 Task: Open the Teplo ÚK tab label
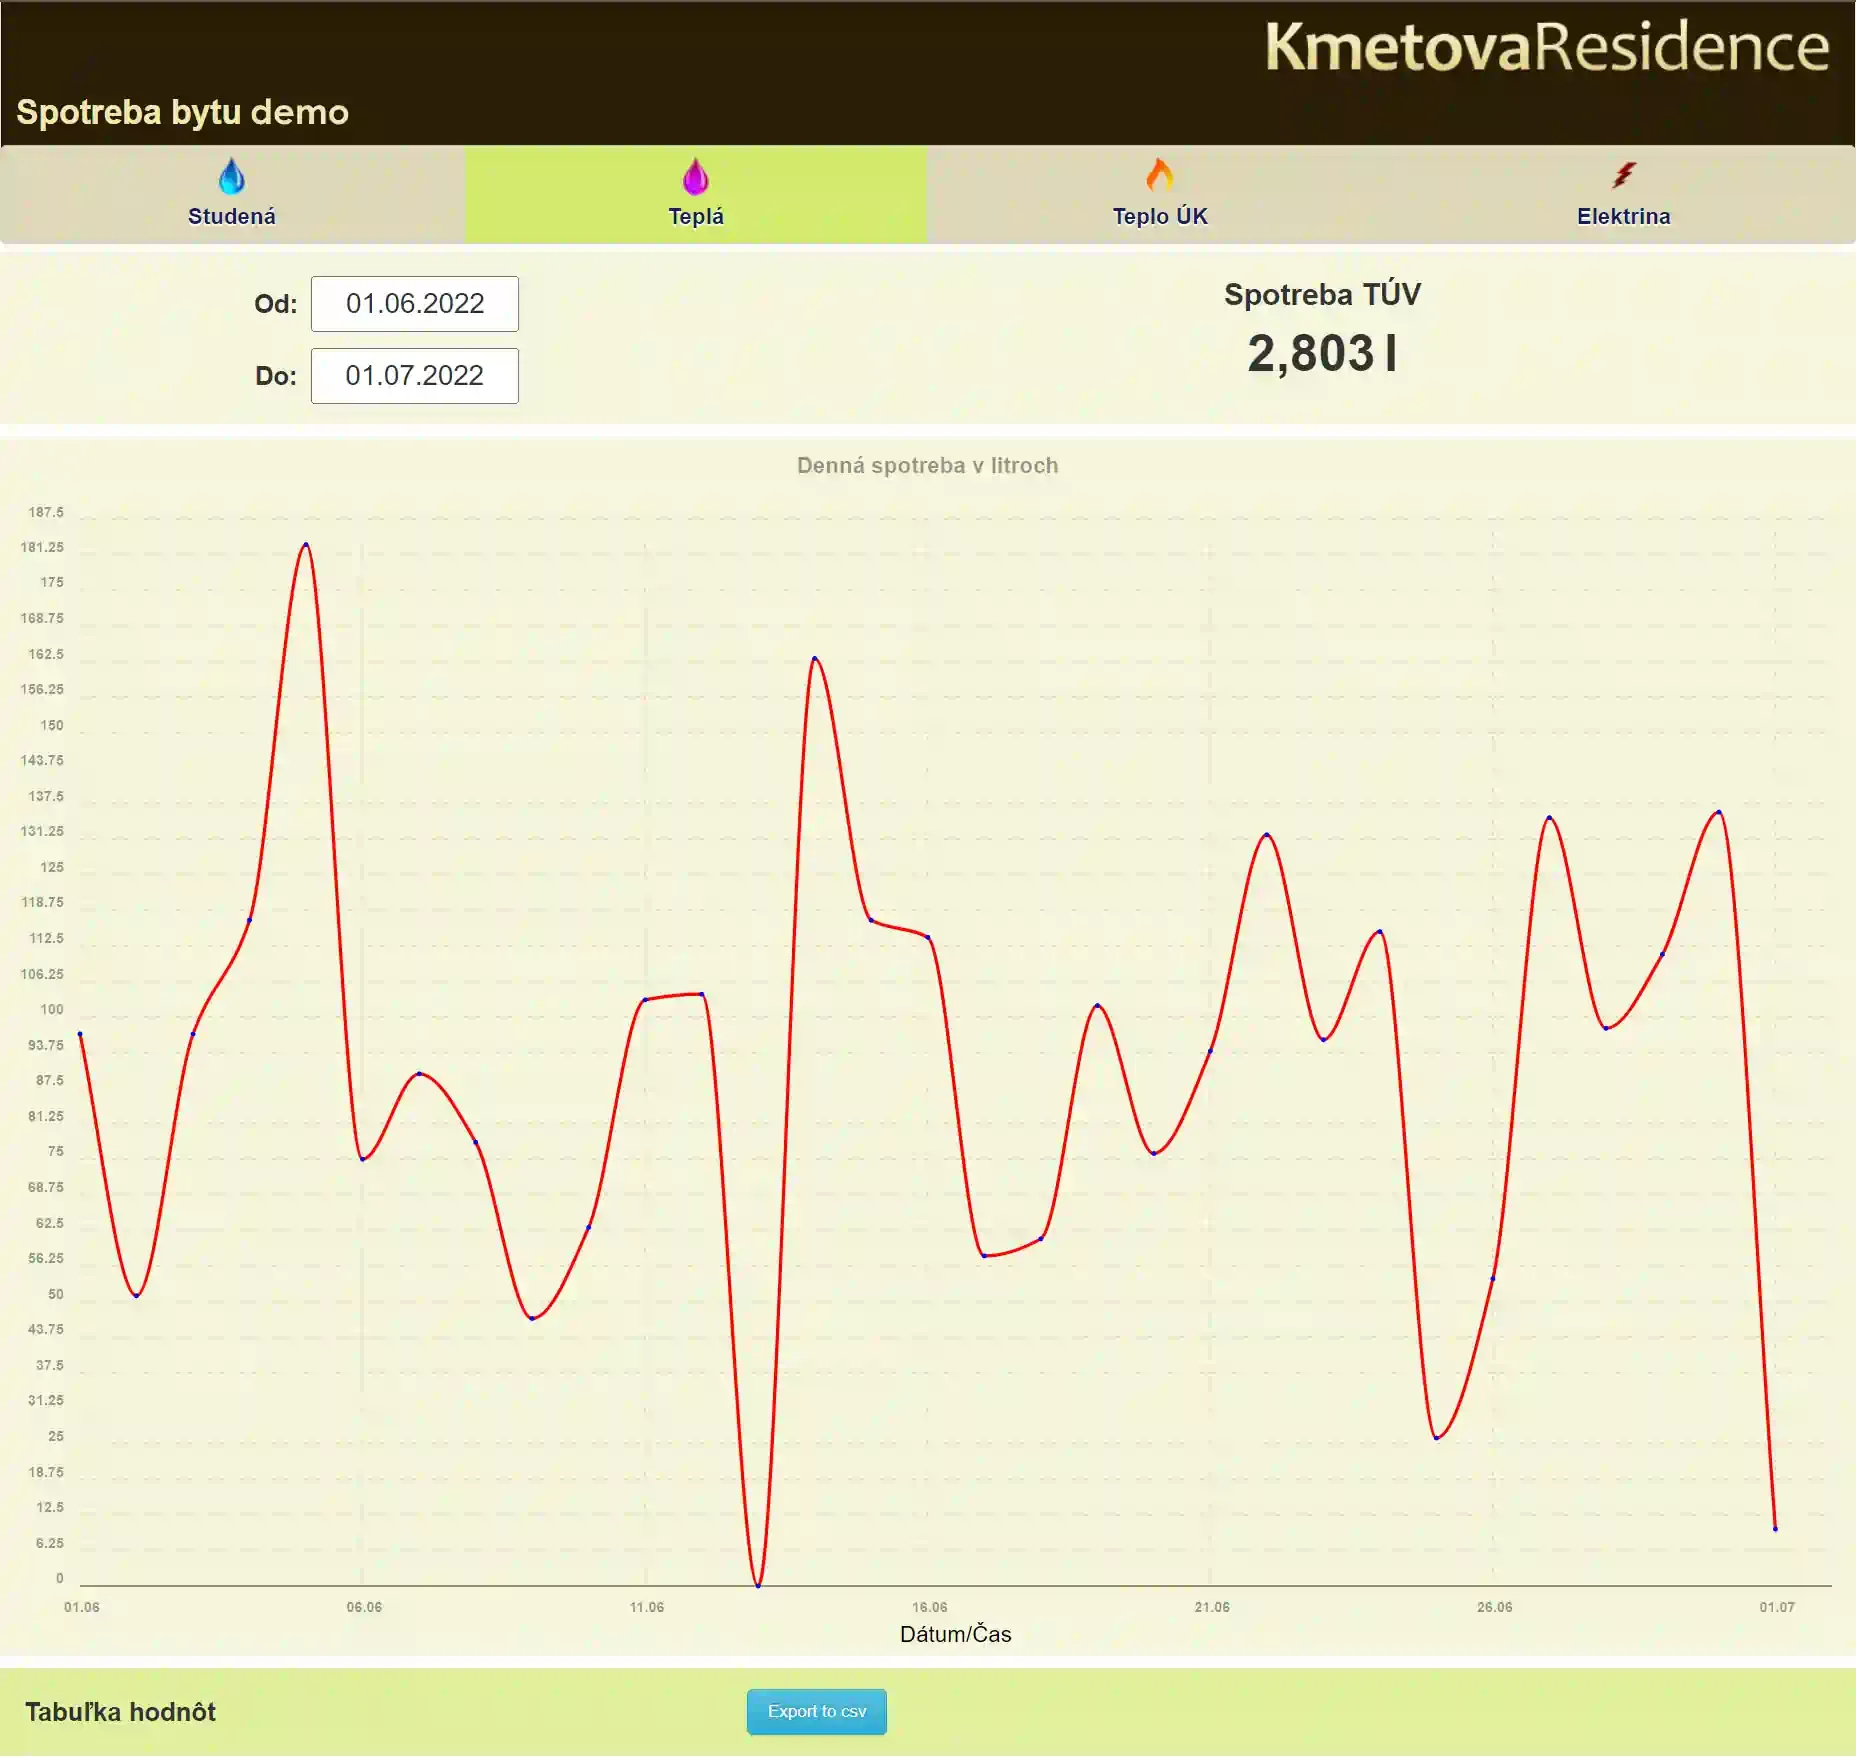click(1159, 216)
